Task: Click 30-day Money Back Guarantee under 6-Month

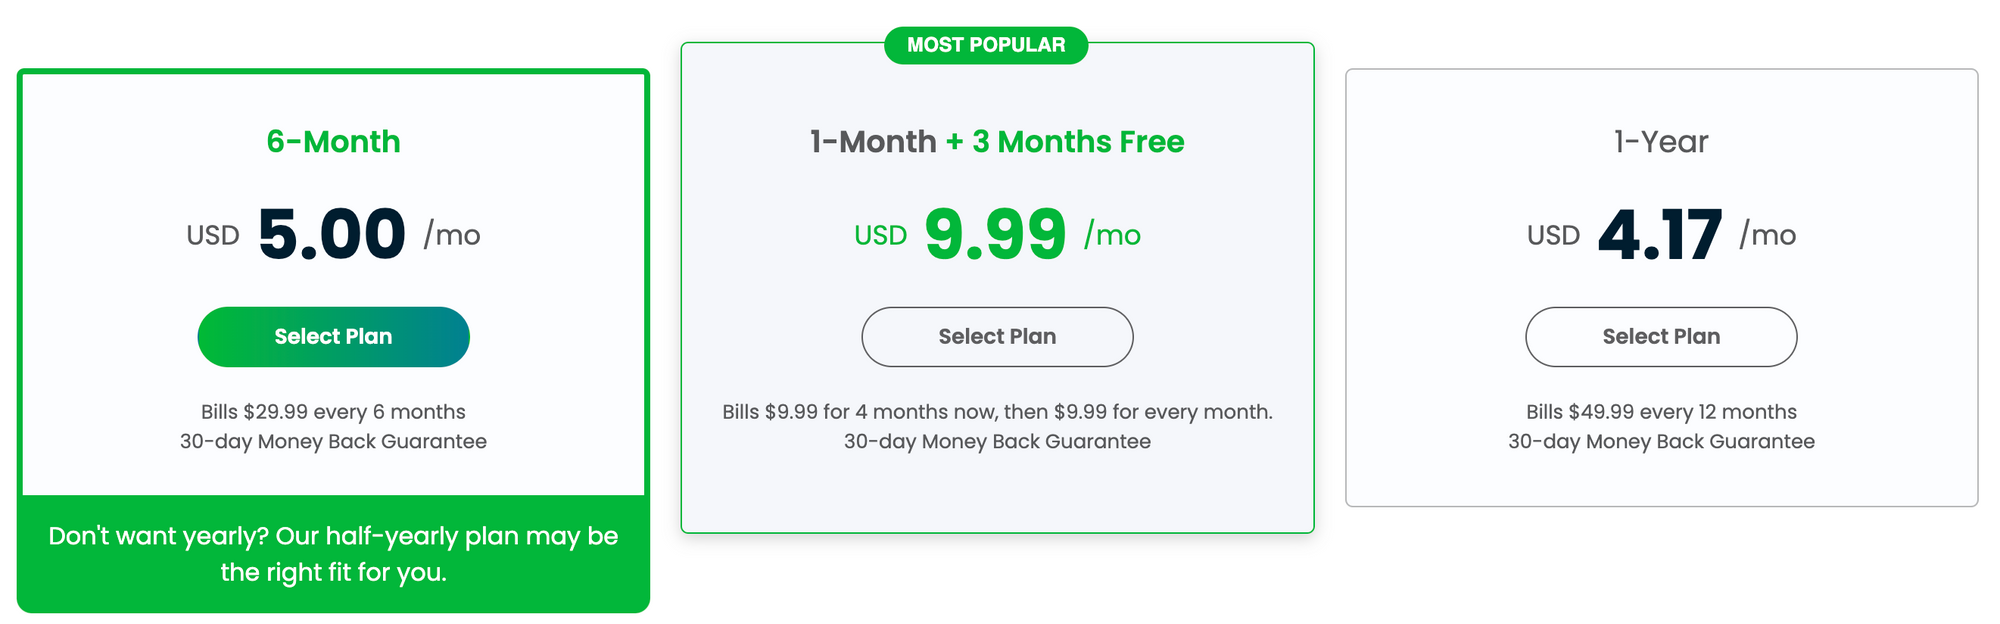Action: click(x=333, y=442)
